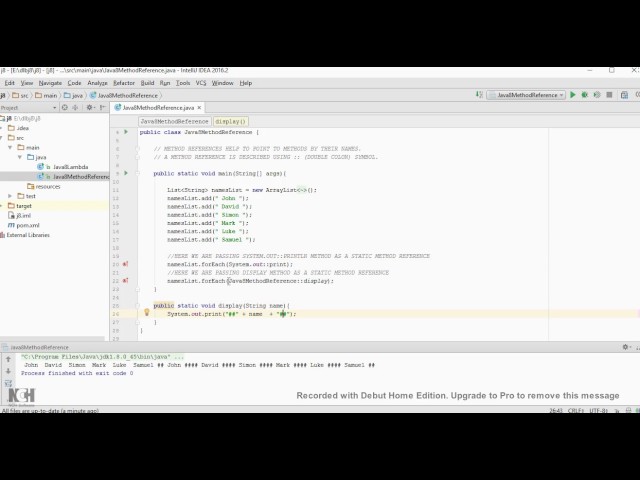The width and height of the screenshot is (640, 480).
Task: Close the JavaMethodReference.java editor tab
Action: coord(199,108)
